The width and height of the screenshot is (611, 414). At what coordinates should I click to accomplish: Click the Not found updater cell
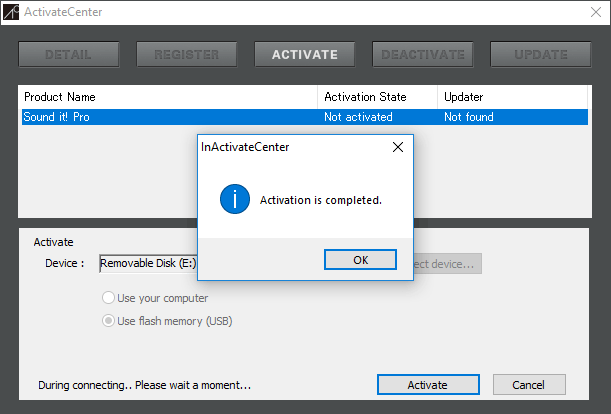click(469, 117)
